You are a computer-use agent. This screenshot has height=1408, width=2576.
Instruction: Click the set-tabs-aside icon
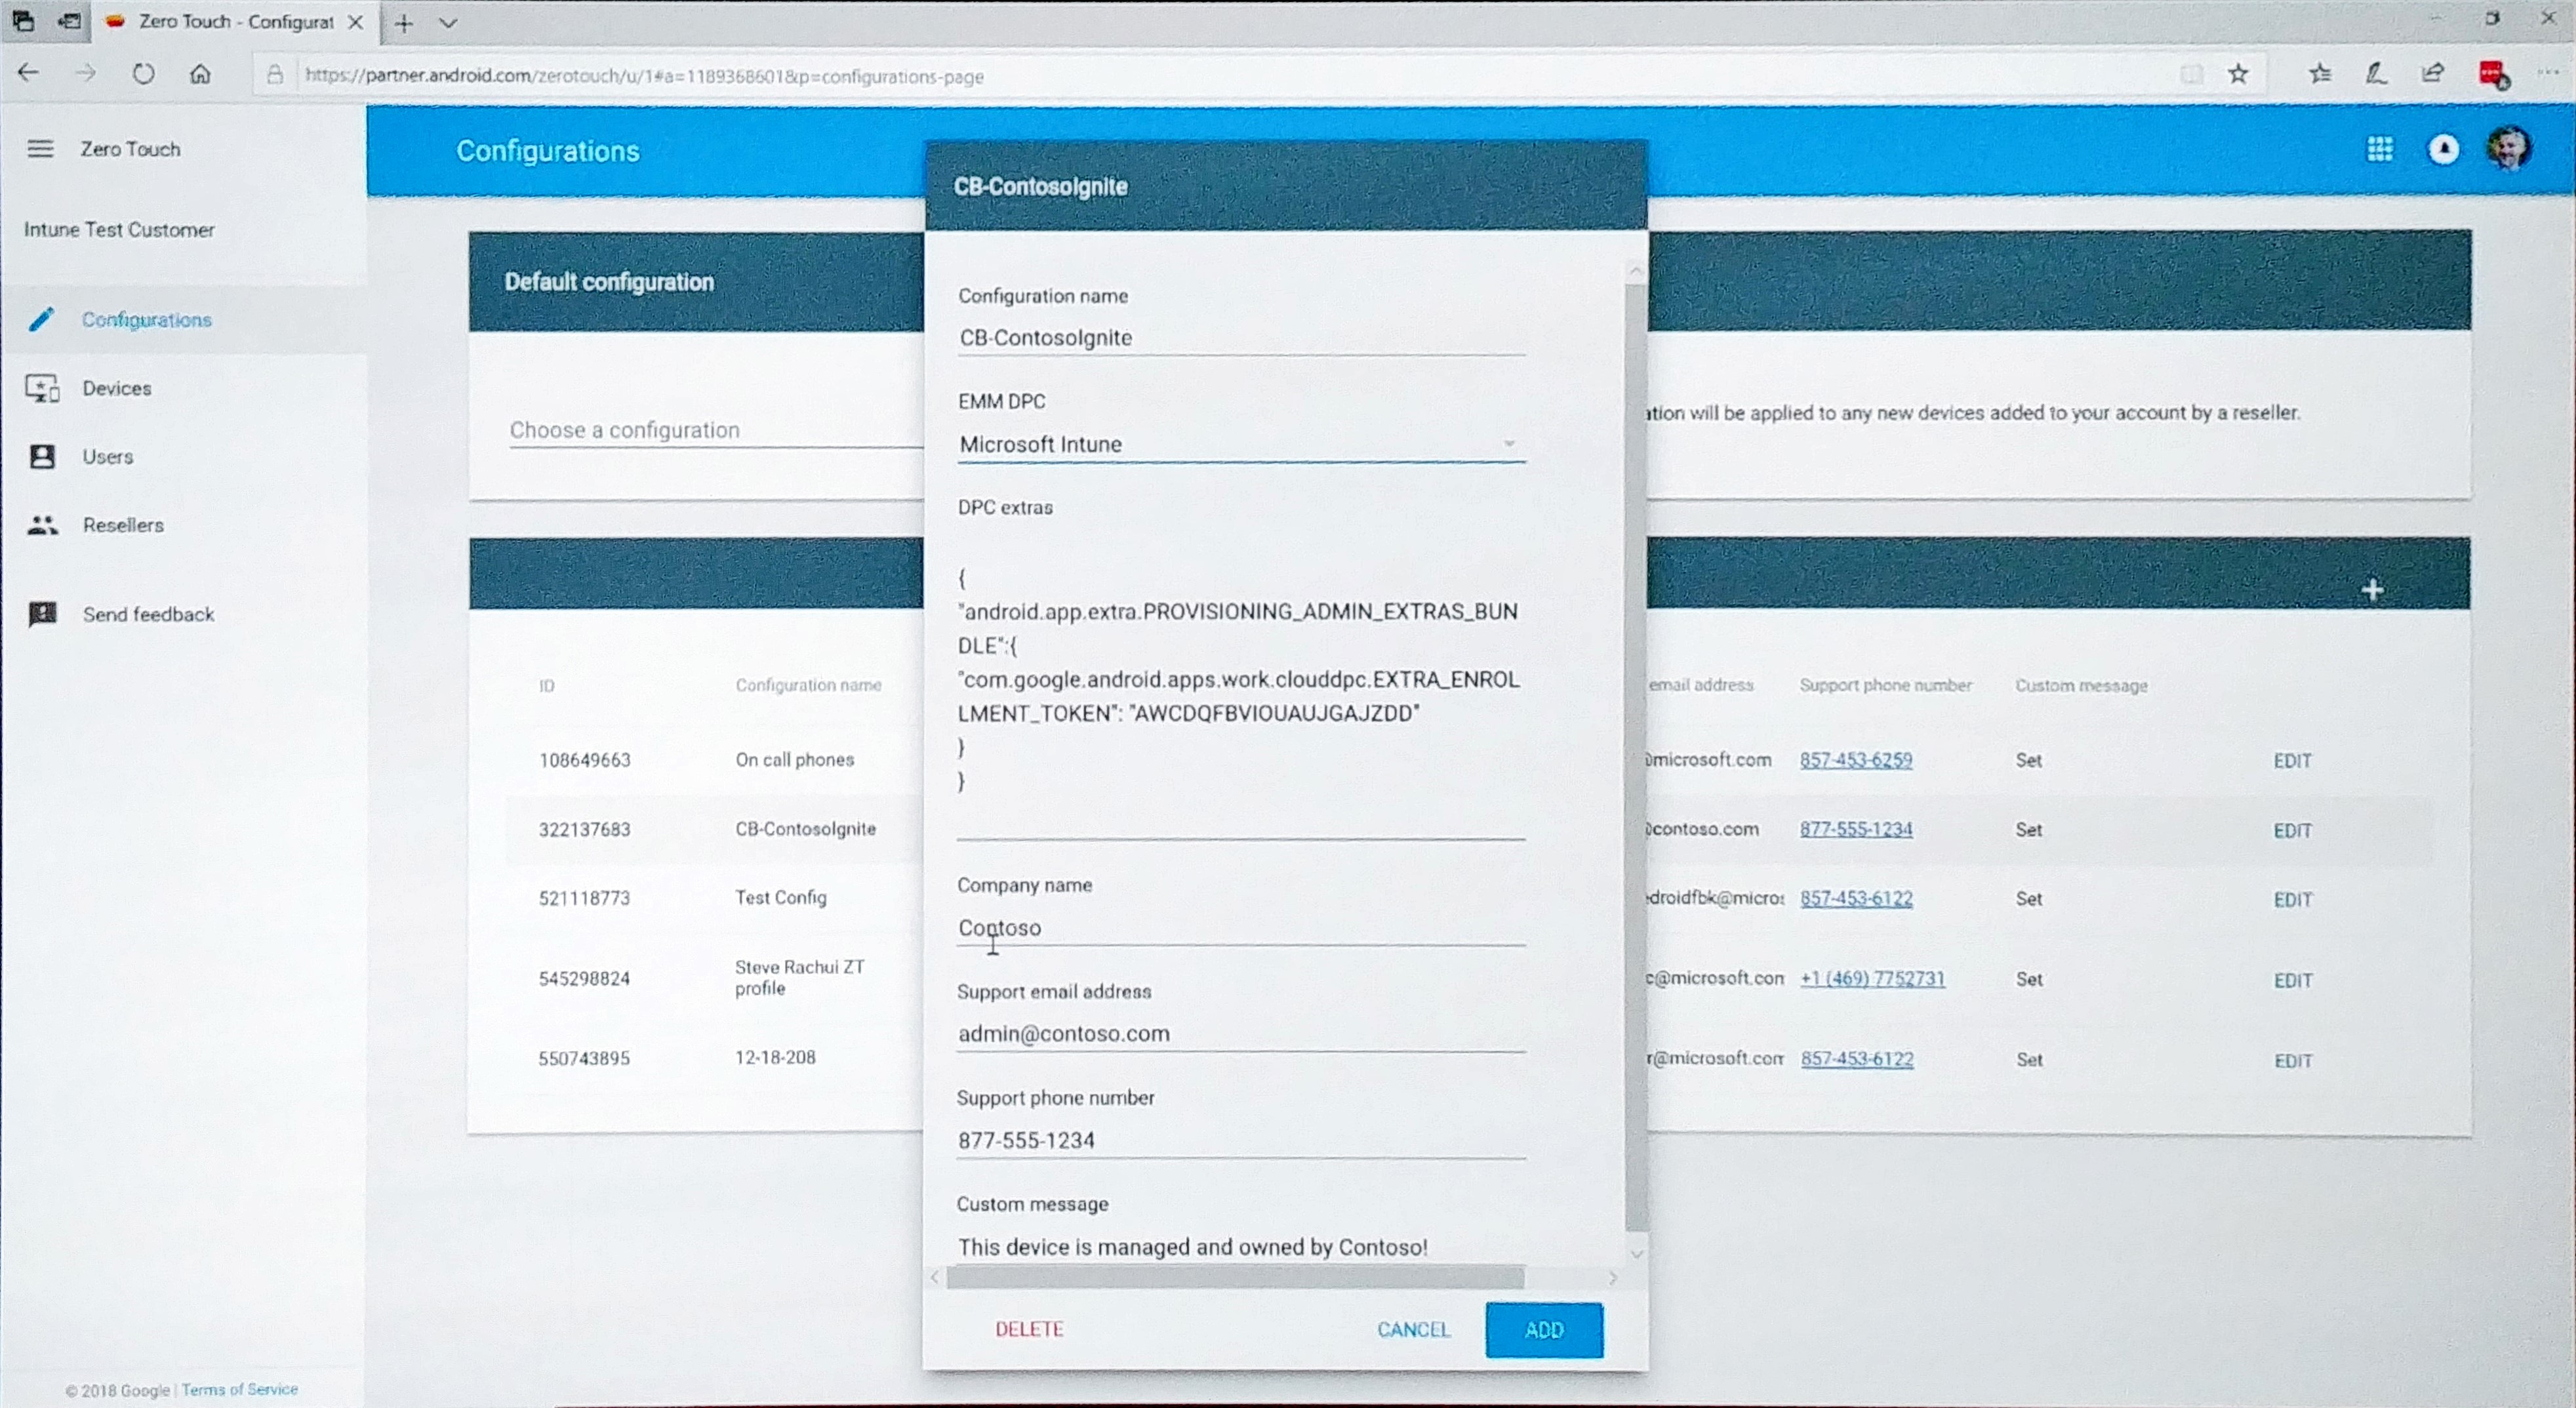(x=69, y=21)
